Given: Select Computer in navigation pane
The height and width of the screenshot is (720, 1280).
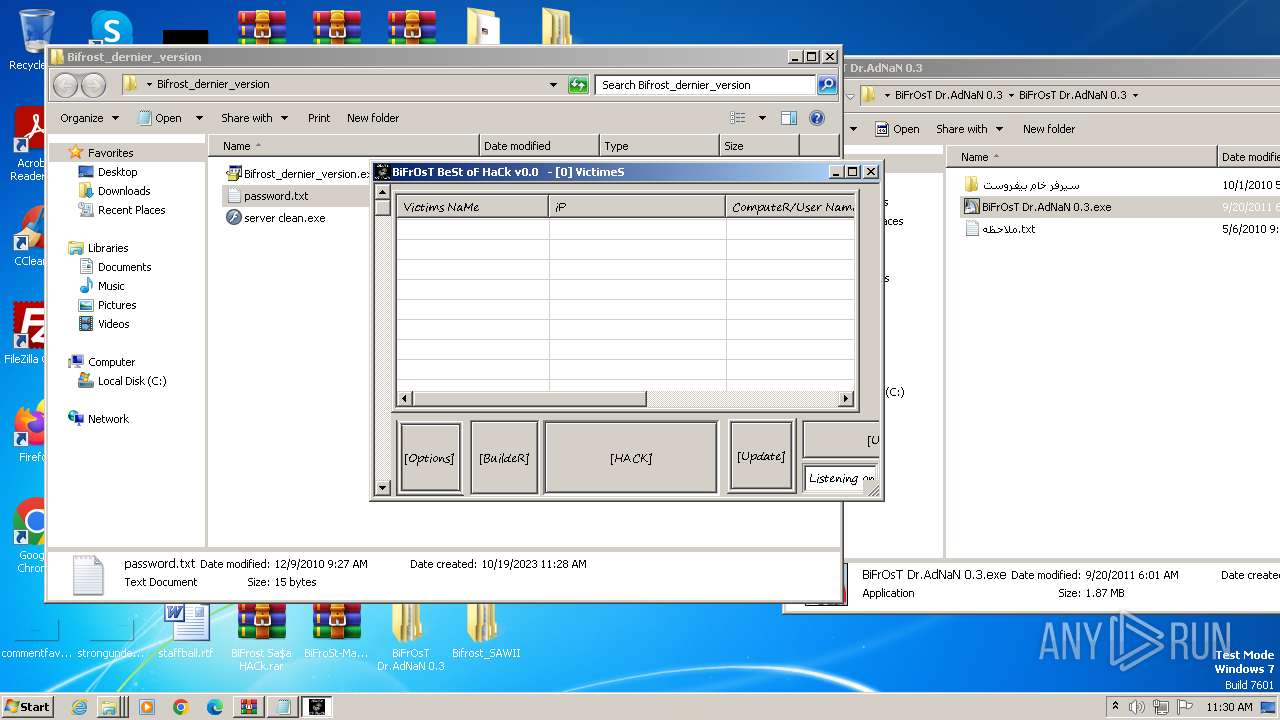Looking at the screenshot, I should pyautogui.click(x=111, y=362).
